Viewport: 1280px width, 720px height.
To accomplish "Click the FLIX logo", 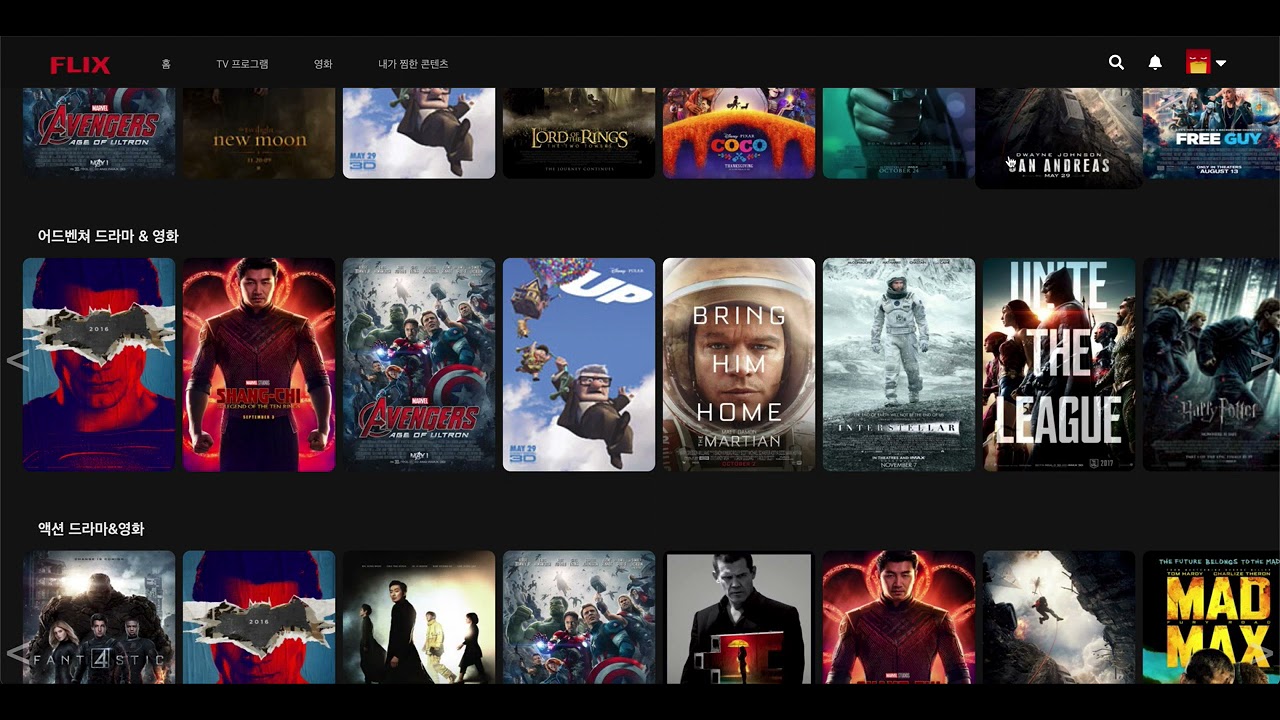I will pos(80,65).
